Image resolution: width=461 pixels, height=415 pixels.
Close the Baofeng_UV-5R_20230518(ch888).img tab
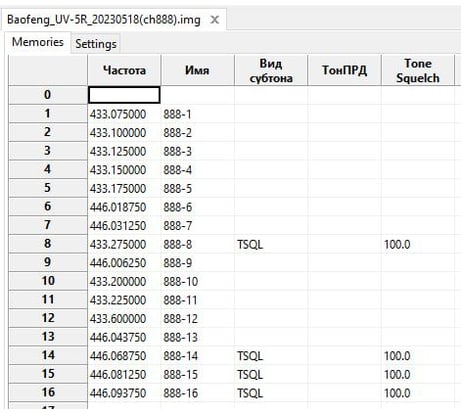pyautogui.click(x=215, y=20)
